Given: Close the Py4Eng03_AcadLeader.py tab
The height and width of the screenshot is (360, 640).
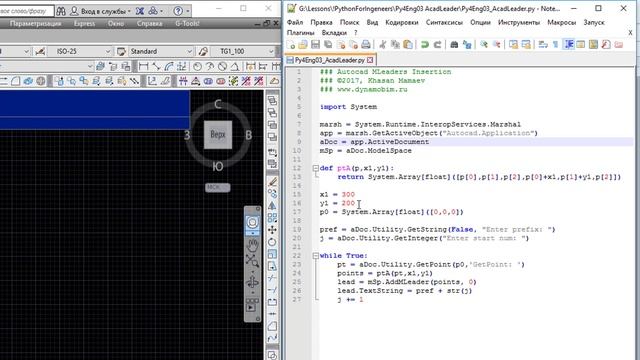Looking at the screenshot, I should (370, 60).
